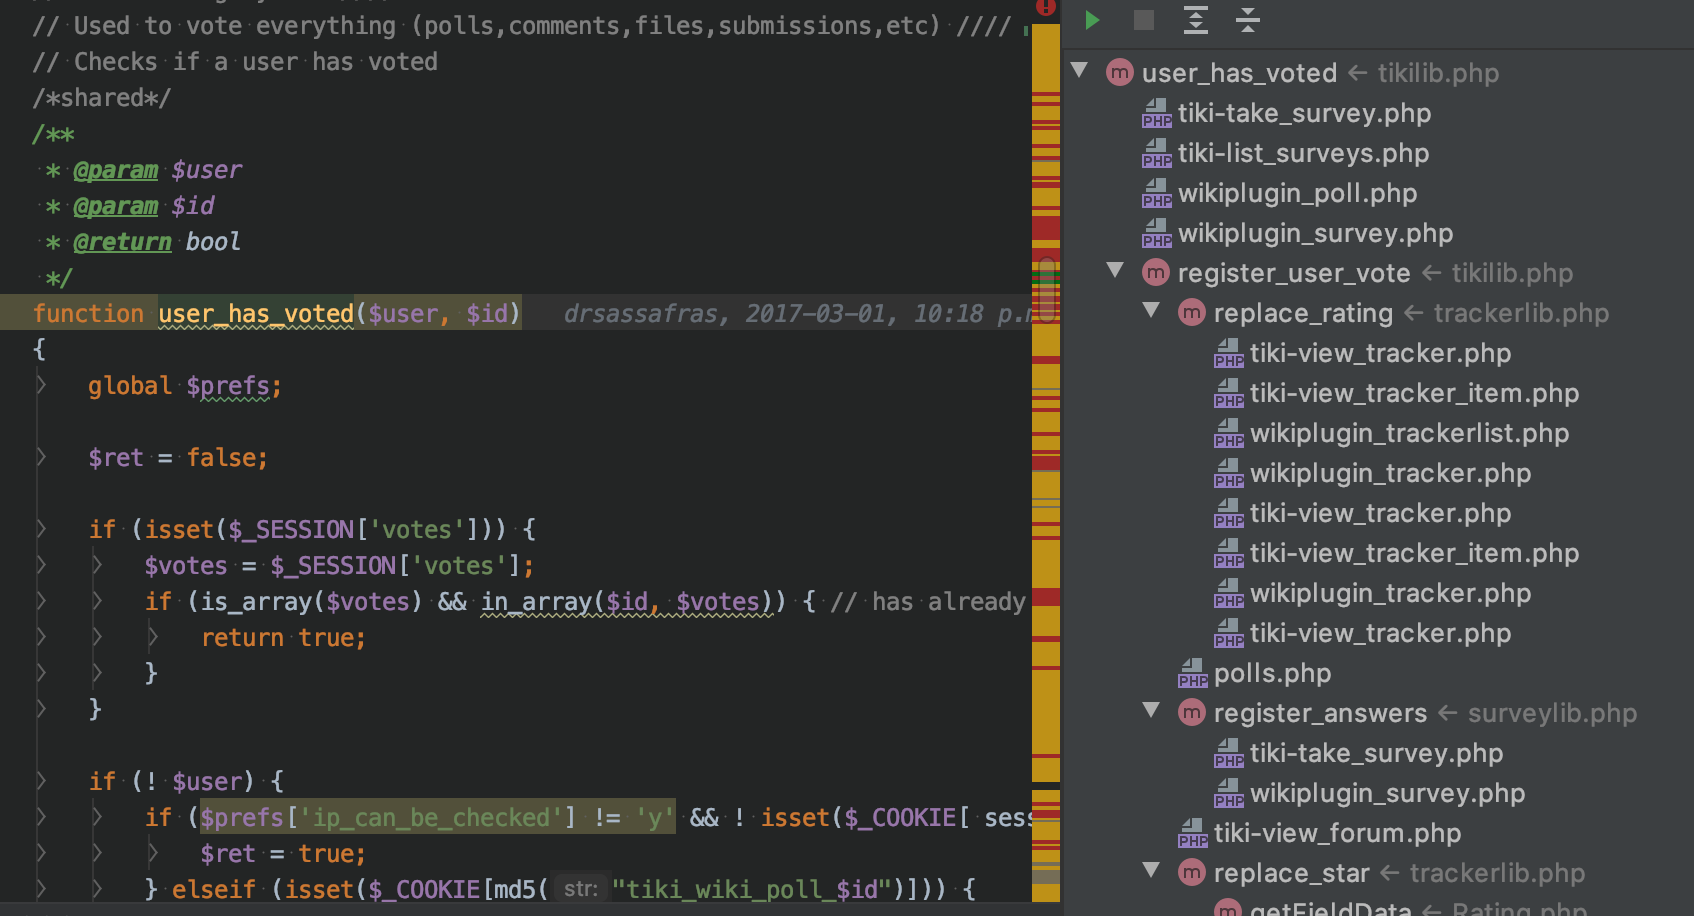Click the method icon beside register_answers

click(x=1192, y=712)
